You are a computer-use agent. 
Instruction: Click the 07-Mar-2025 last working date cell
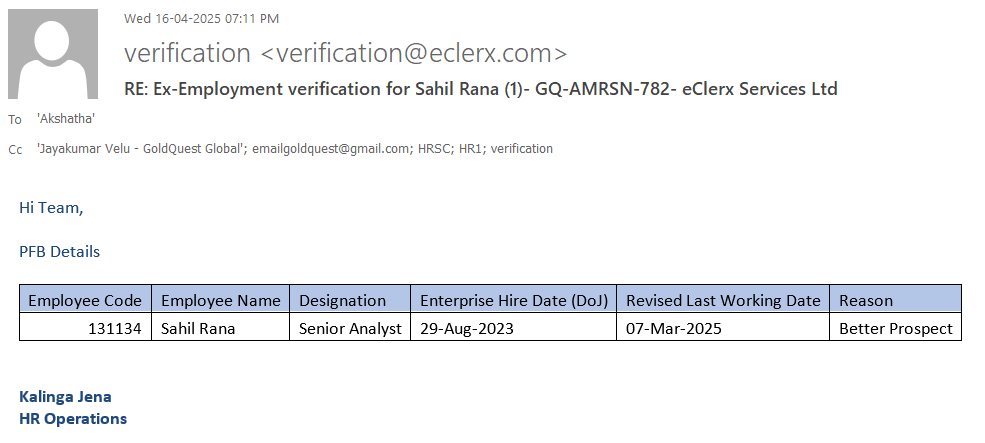pos(672,328)
